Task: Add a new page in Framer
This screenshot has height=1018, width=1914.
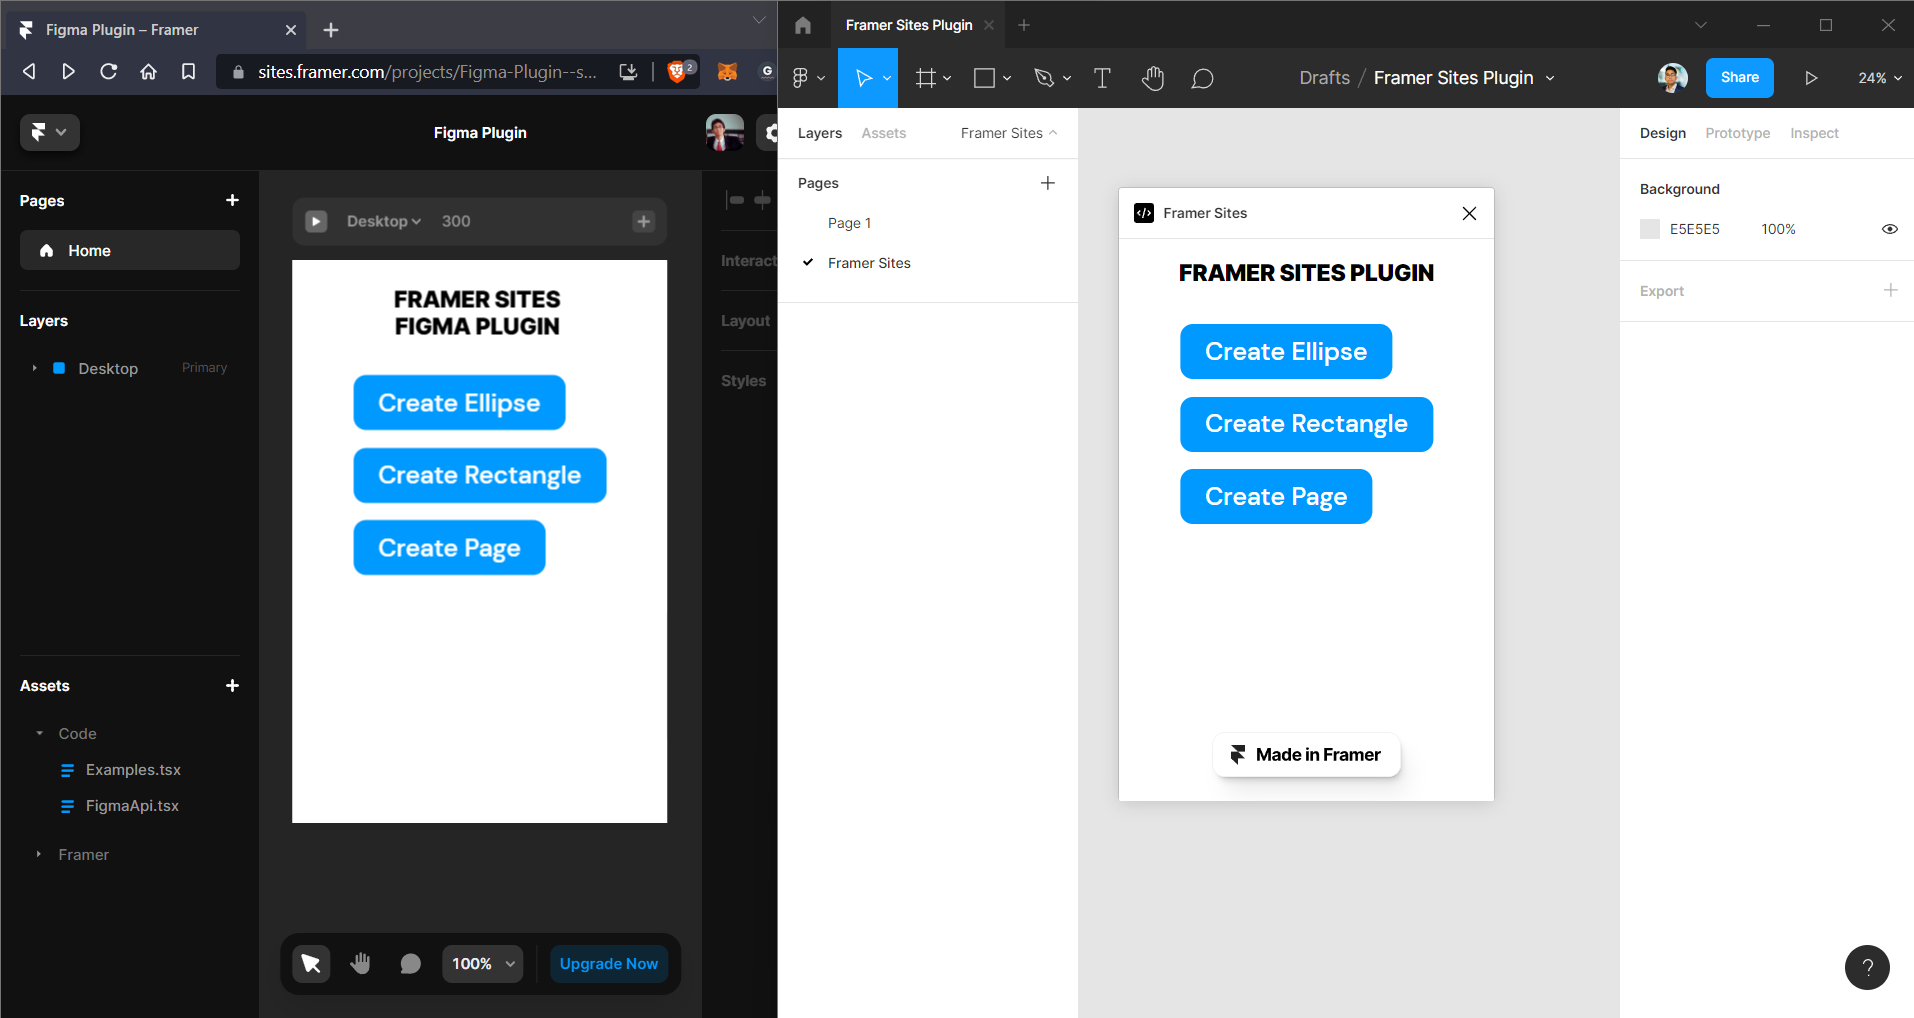Action: click(x=232, y=200)
